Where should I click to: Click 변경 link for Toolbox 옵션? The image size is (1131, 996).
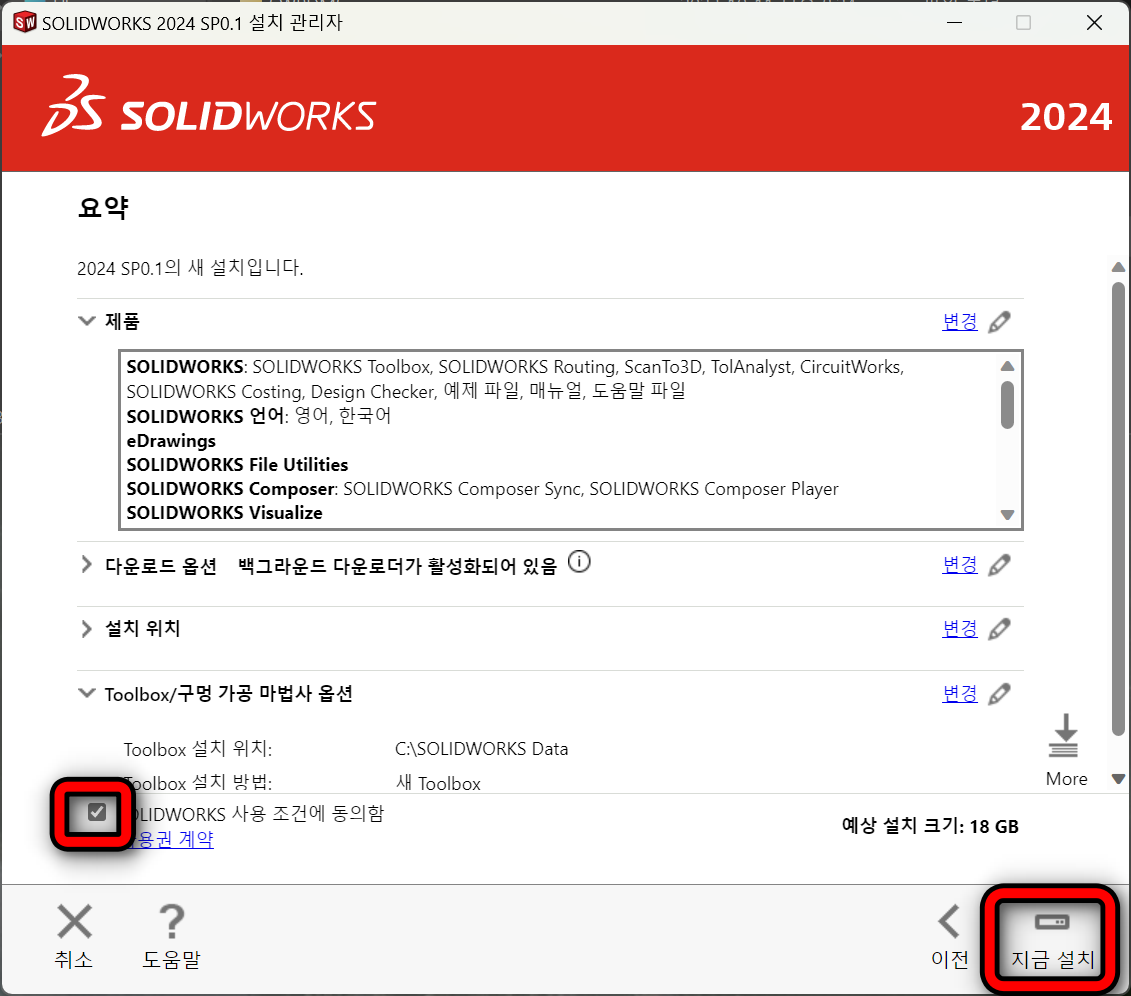click(960, 694)
